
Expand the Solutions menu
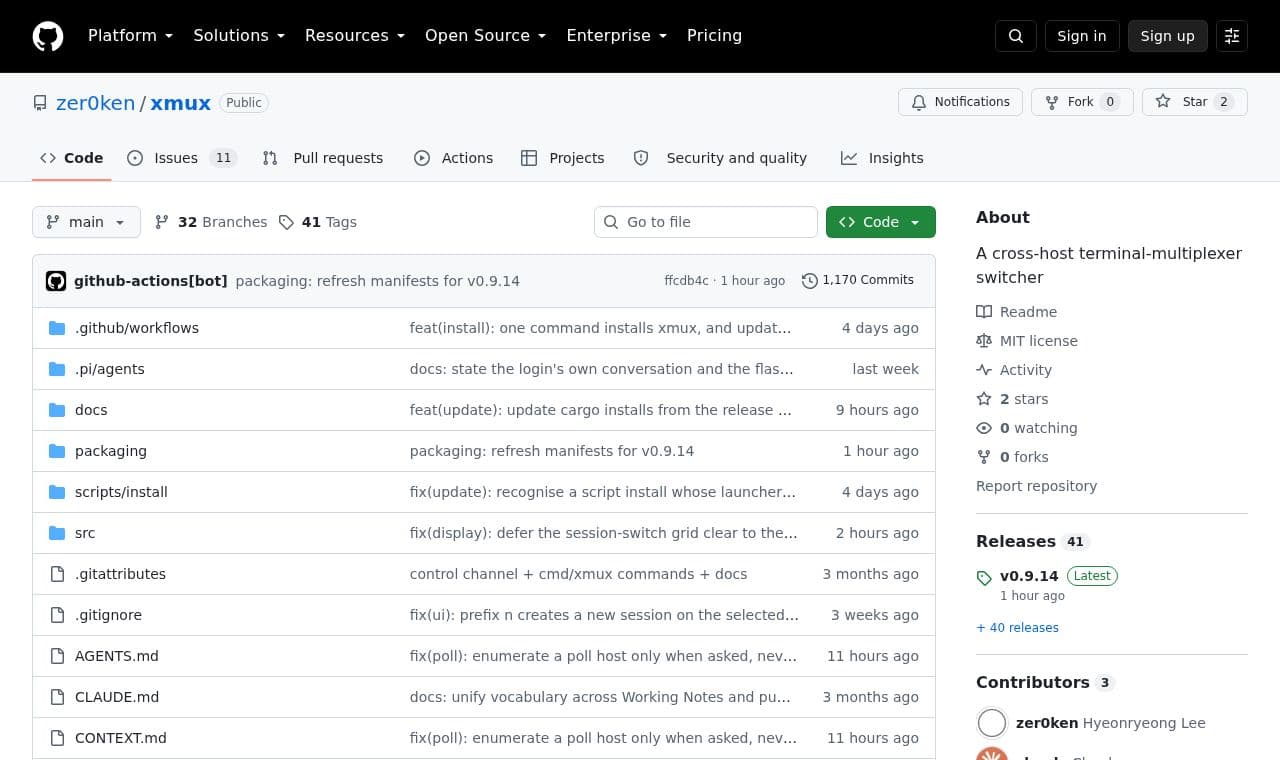(x=239, y=36)
